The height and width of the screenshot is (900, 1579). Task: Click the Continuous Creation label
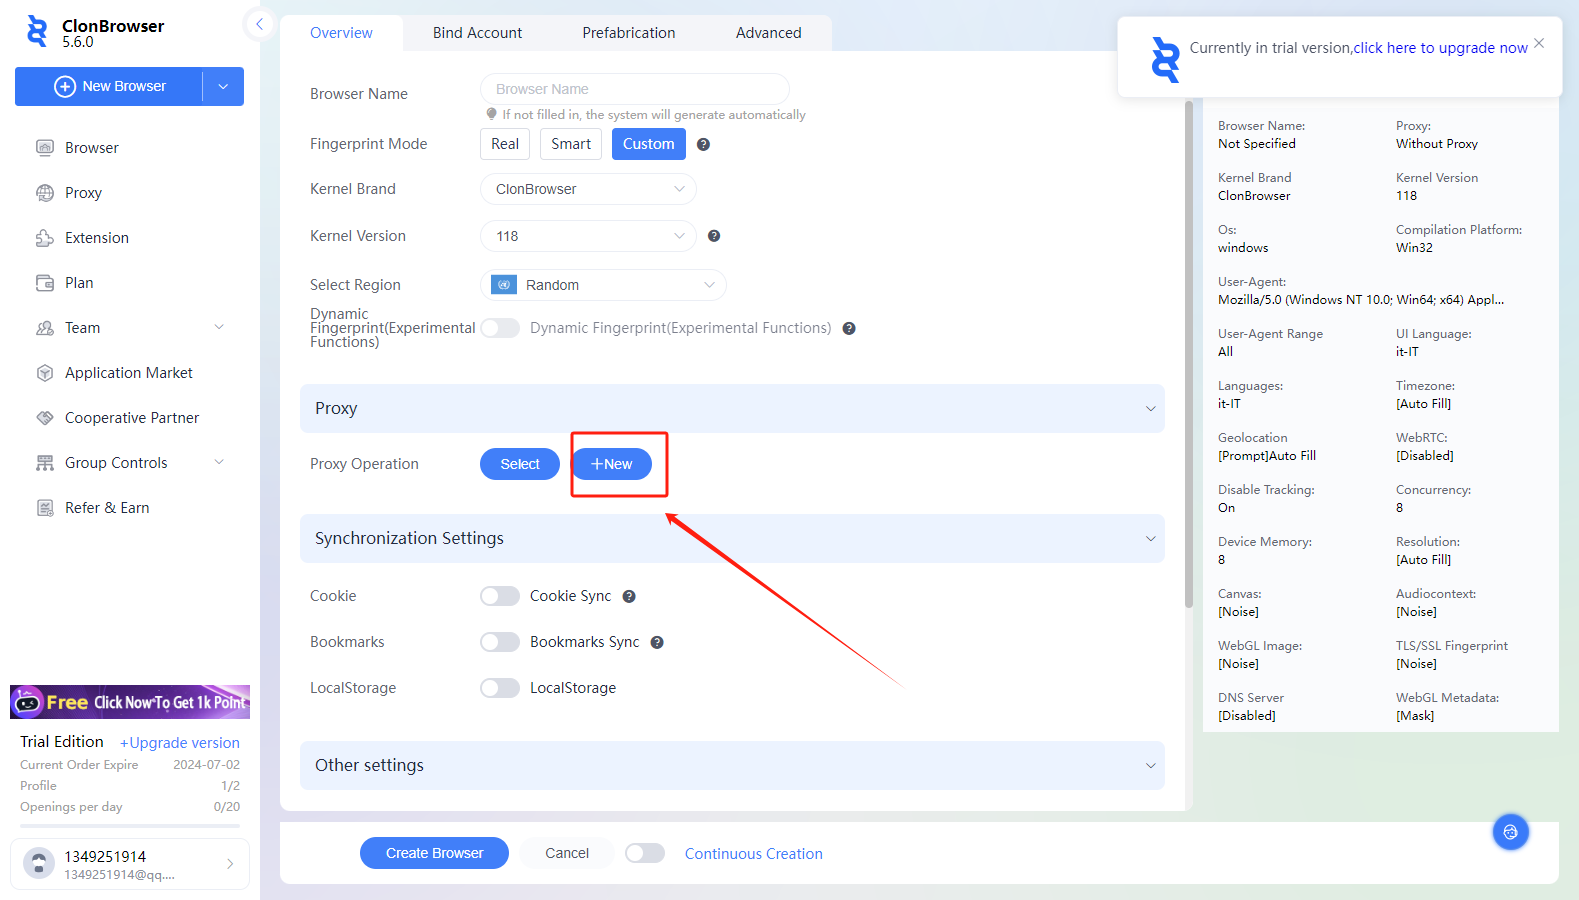[754, 854]
